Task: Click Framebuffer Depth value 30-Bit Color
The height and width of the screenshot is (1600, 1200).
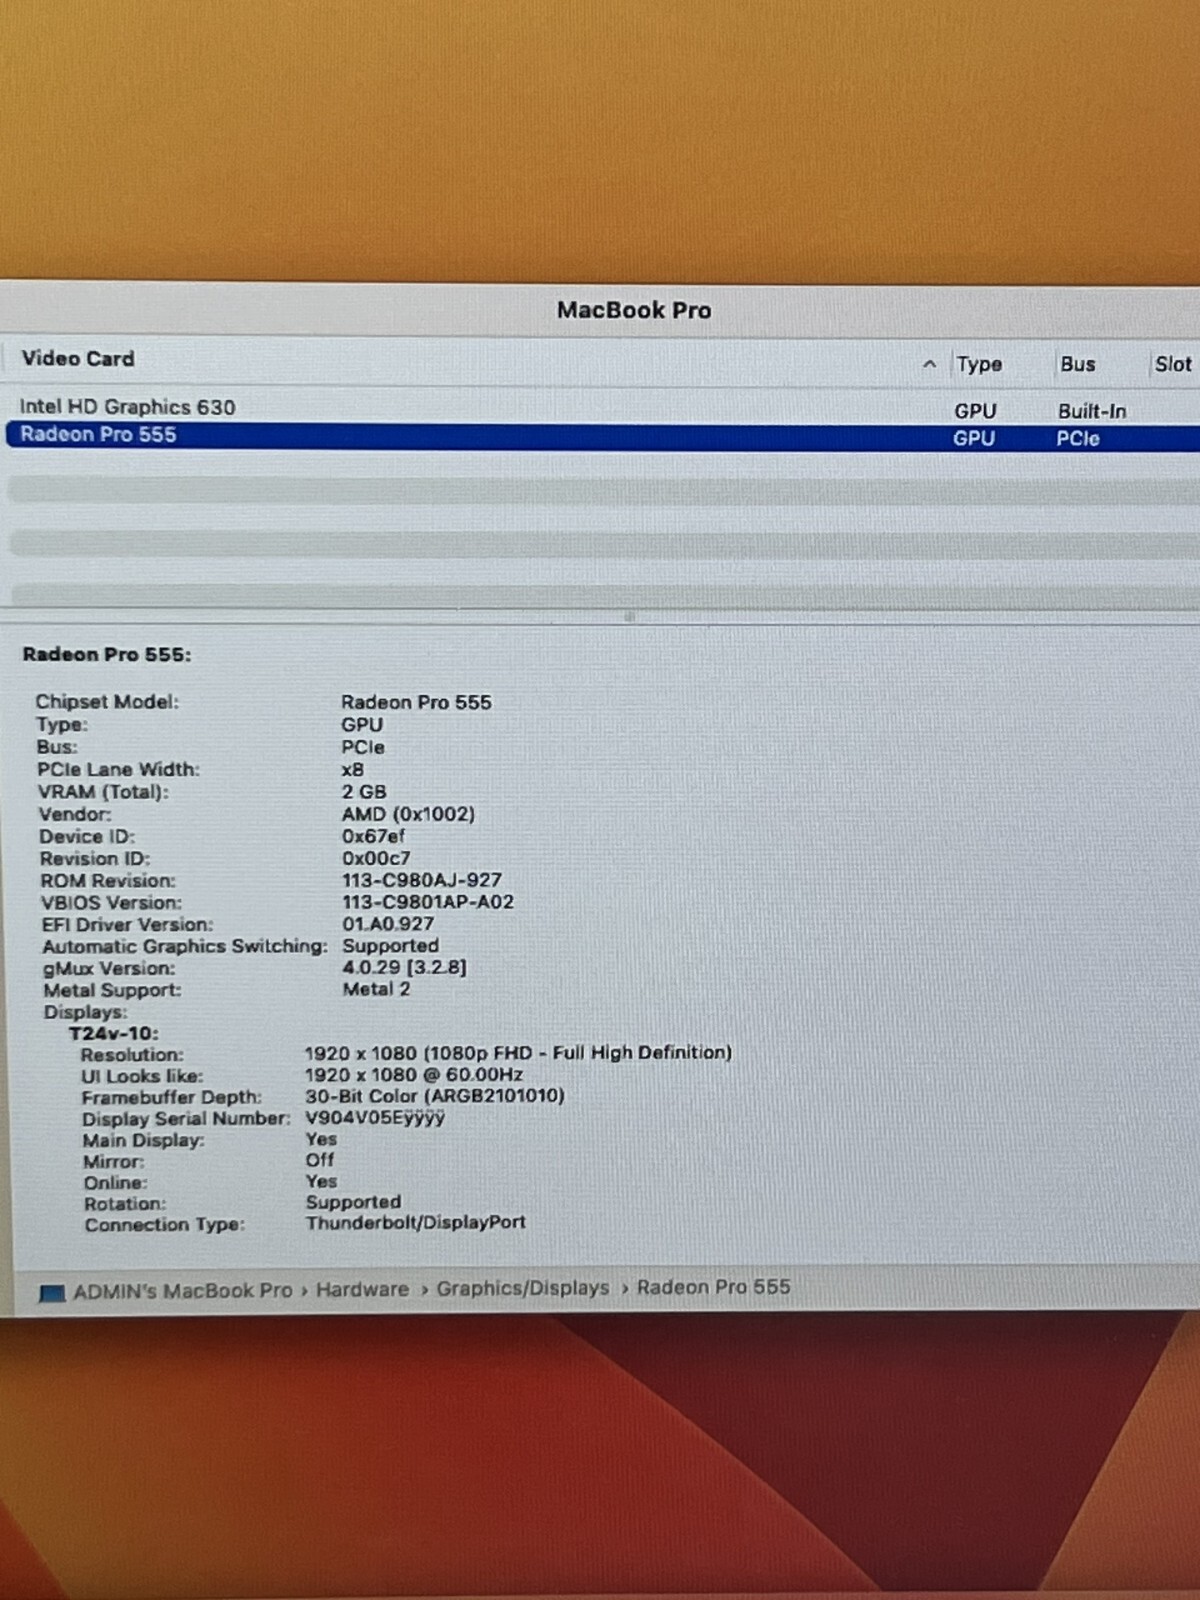Action: tap(435, 1096)
